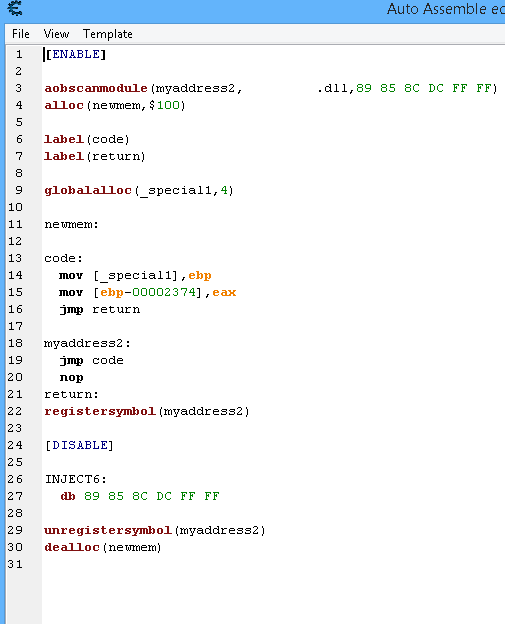Click the myaddress2: label on line 18
The image size is (505, 624).
coord(87,343)
